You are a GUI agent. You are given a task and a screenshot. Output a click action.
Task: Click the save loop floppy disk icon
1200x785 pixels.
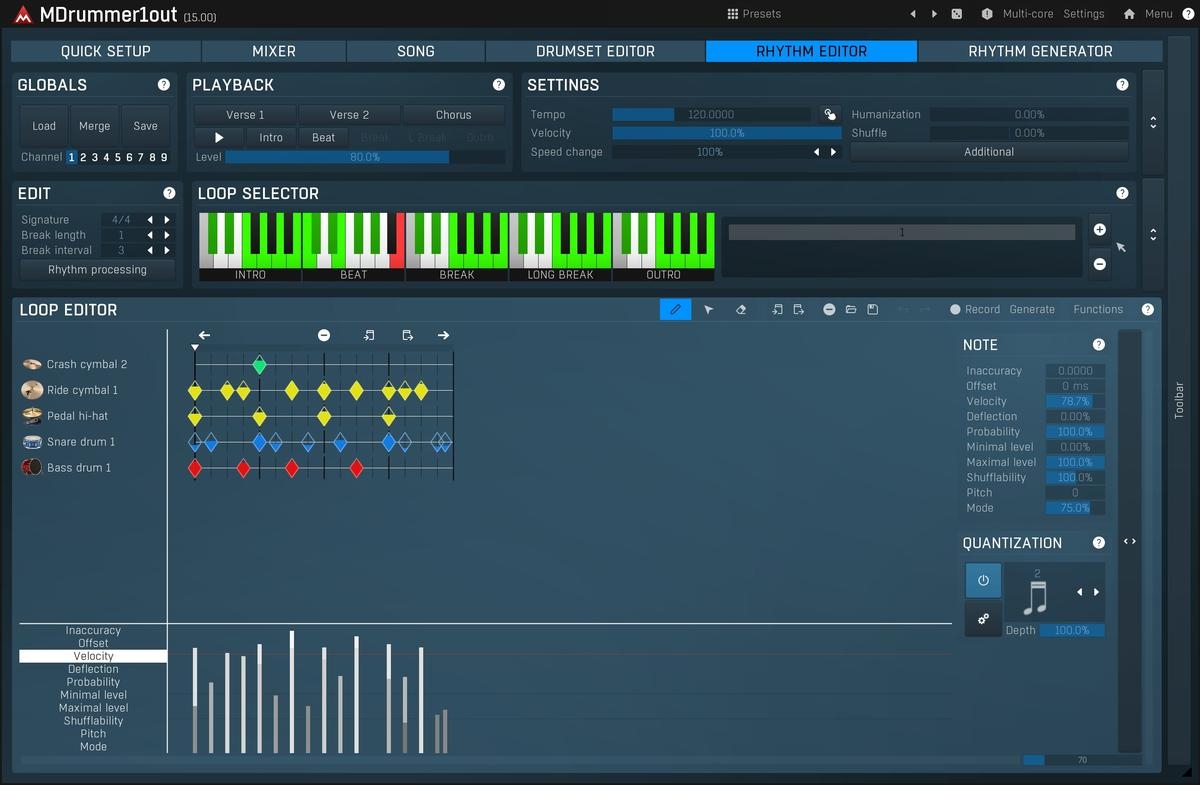click(x=873, y=310)
